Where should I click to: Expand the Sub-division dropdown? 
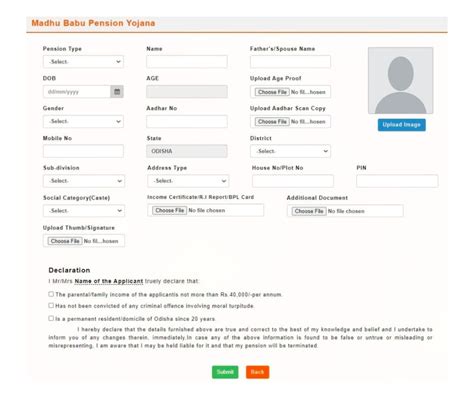tap(84, 181)
